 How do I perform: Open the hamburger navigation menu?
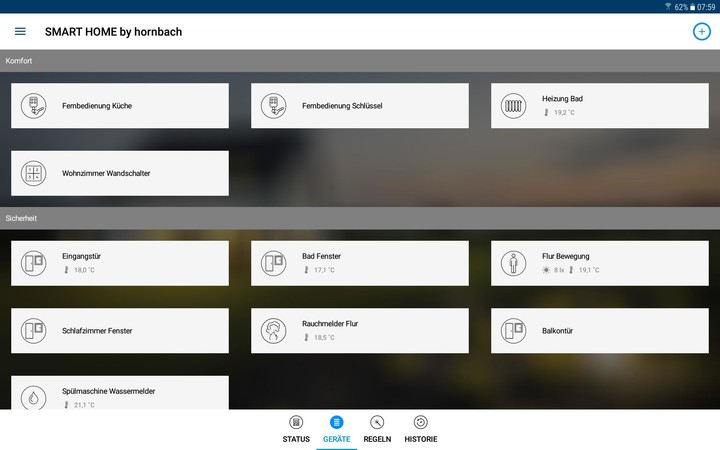tap(20, 31)
